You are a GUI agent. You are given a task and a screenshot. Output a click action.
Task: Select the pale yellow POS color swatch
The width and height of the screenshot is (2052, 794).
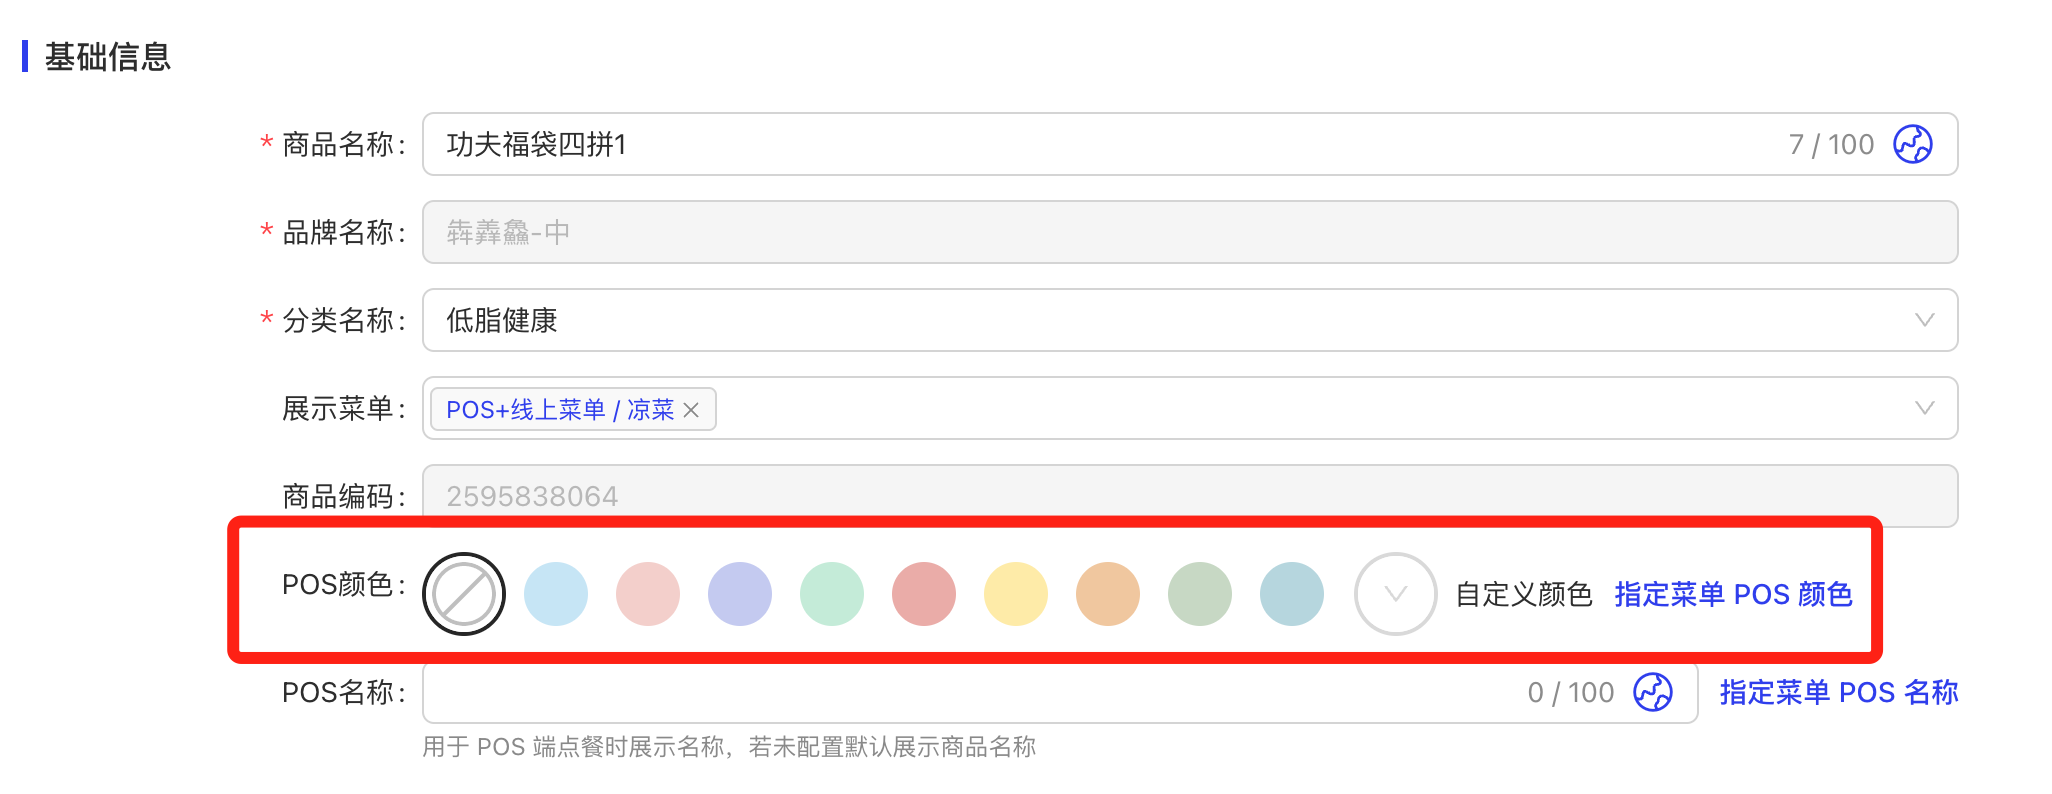(1016, 594)
